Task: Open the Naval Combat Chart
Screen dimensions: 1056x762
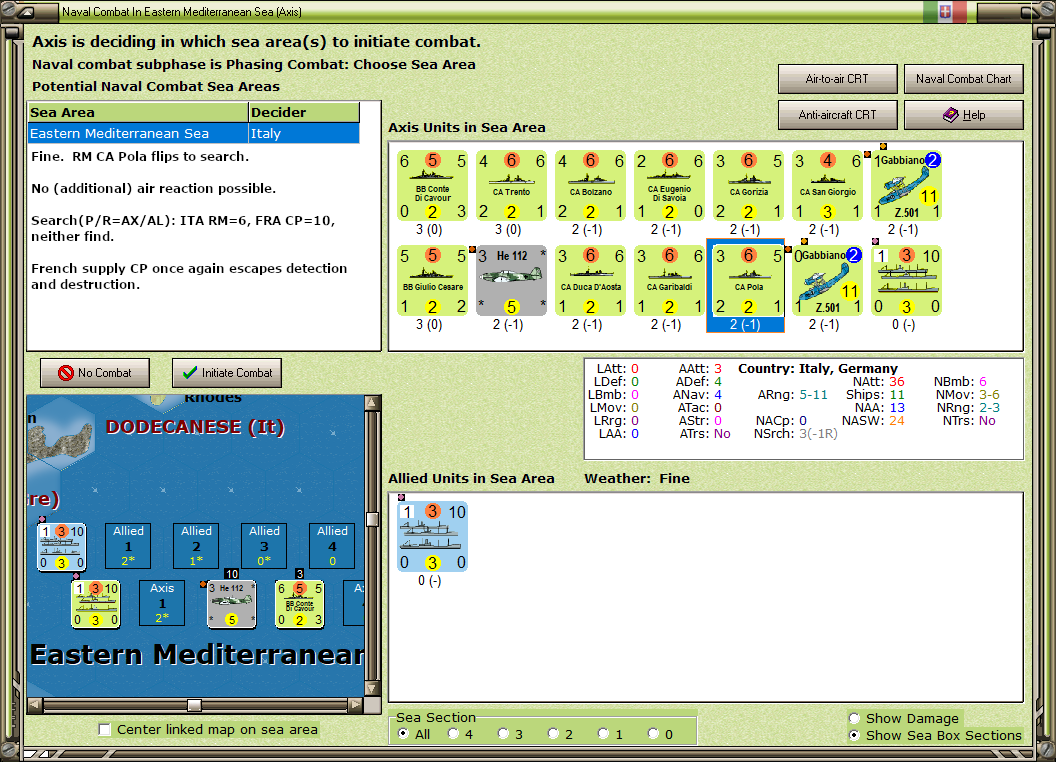Action: pyautogui.click(x=963, y=79)
